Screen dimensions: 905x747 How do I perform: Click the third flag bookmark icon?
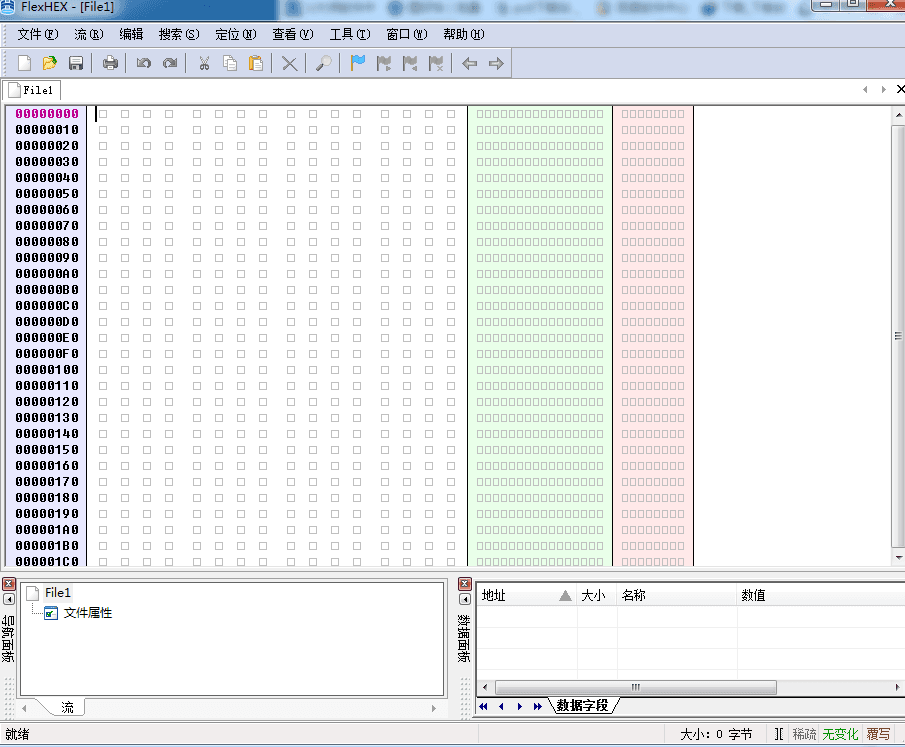(410, 63)
